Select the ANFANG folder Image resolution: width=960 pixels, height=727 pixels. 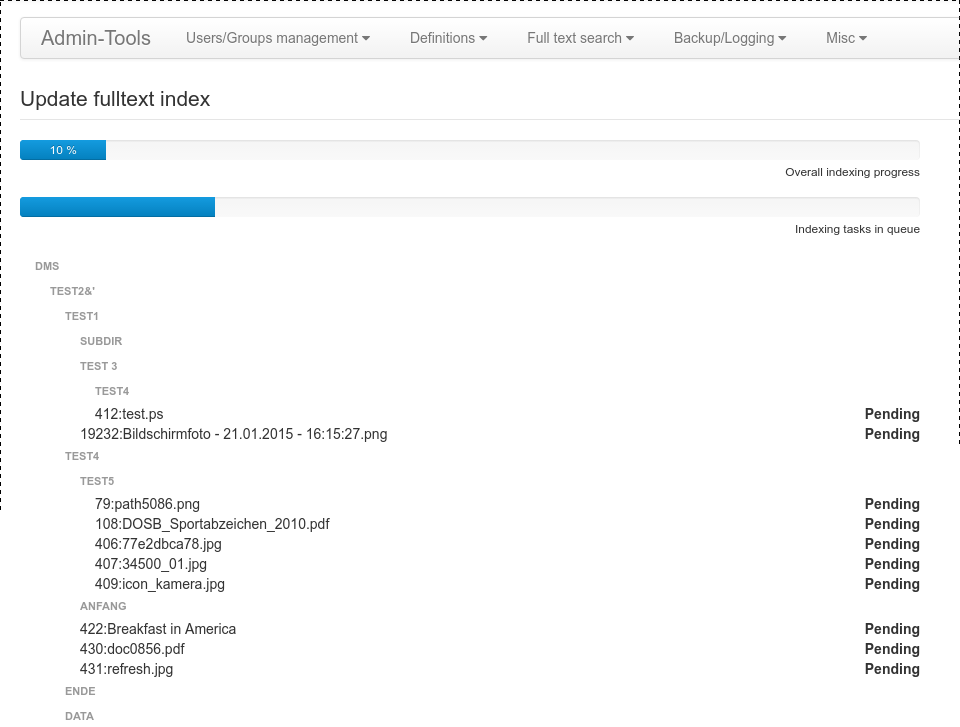click(x=103, y=607)
